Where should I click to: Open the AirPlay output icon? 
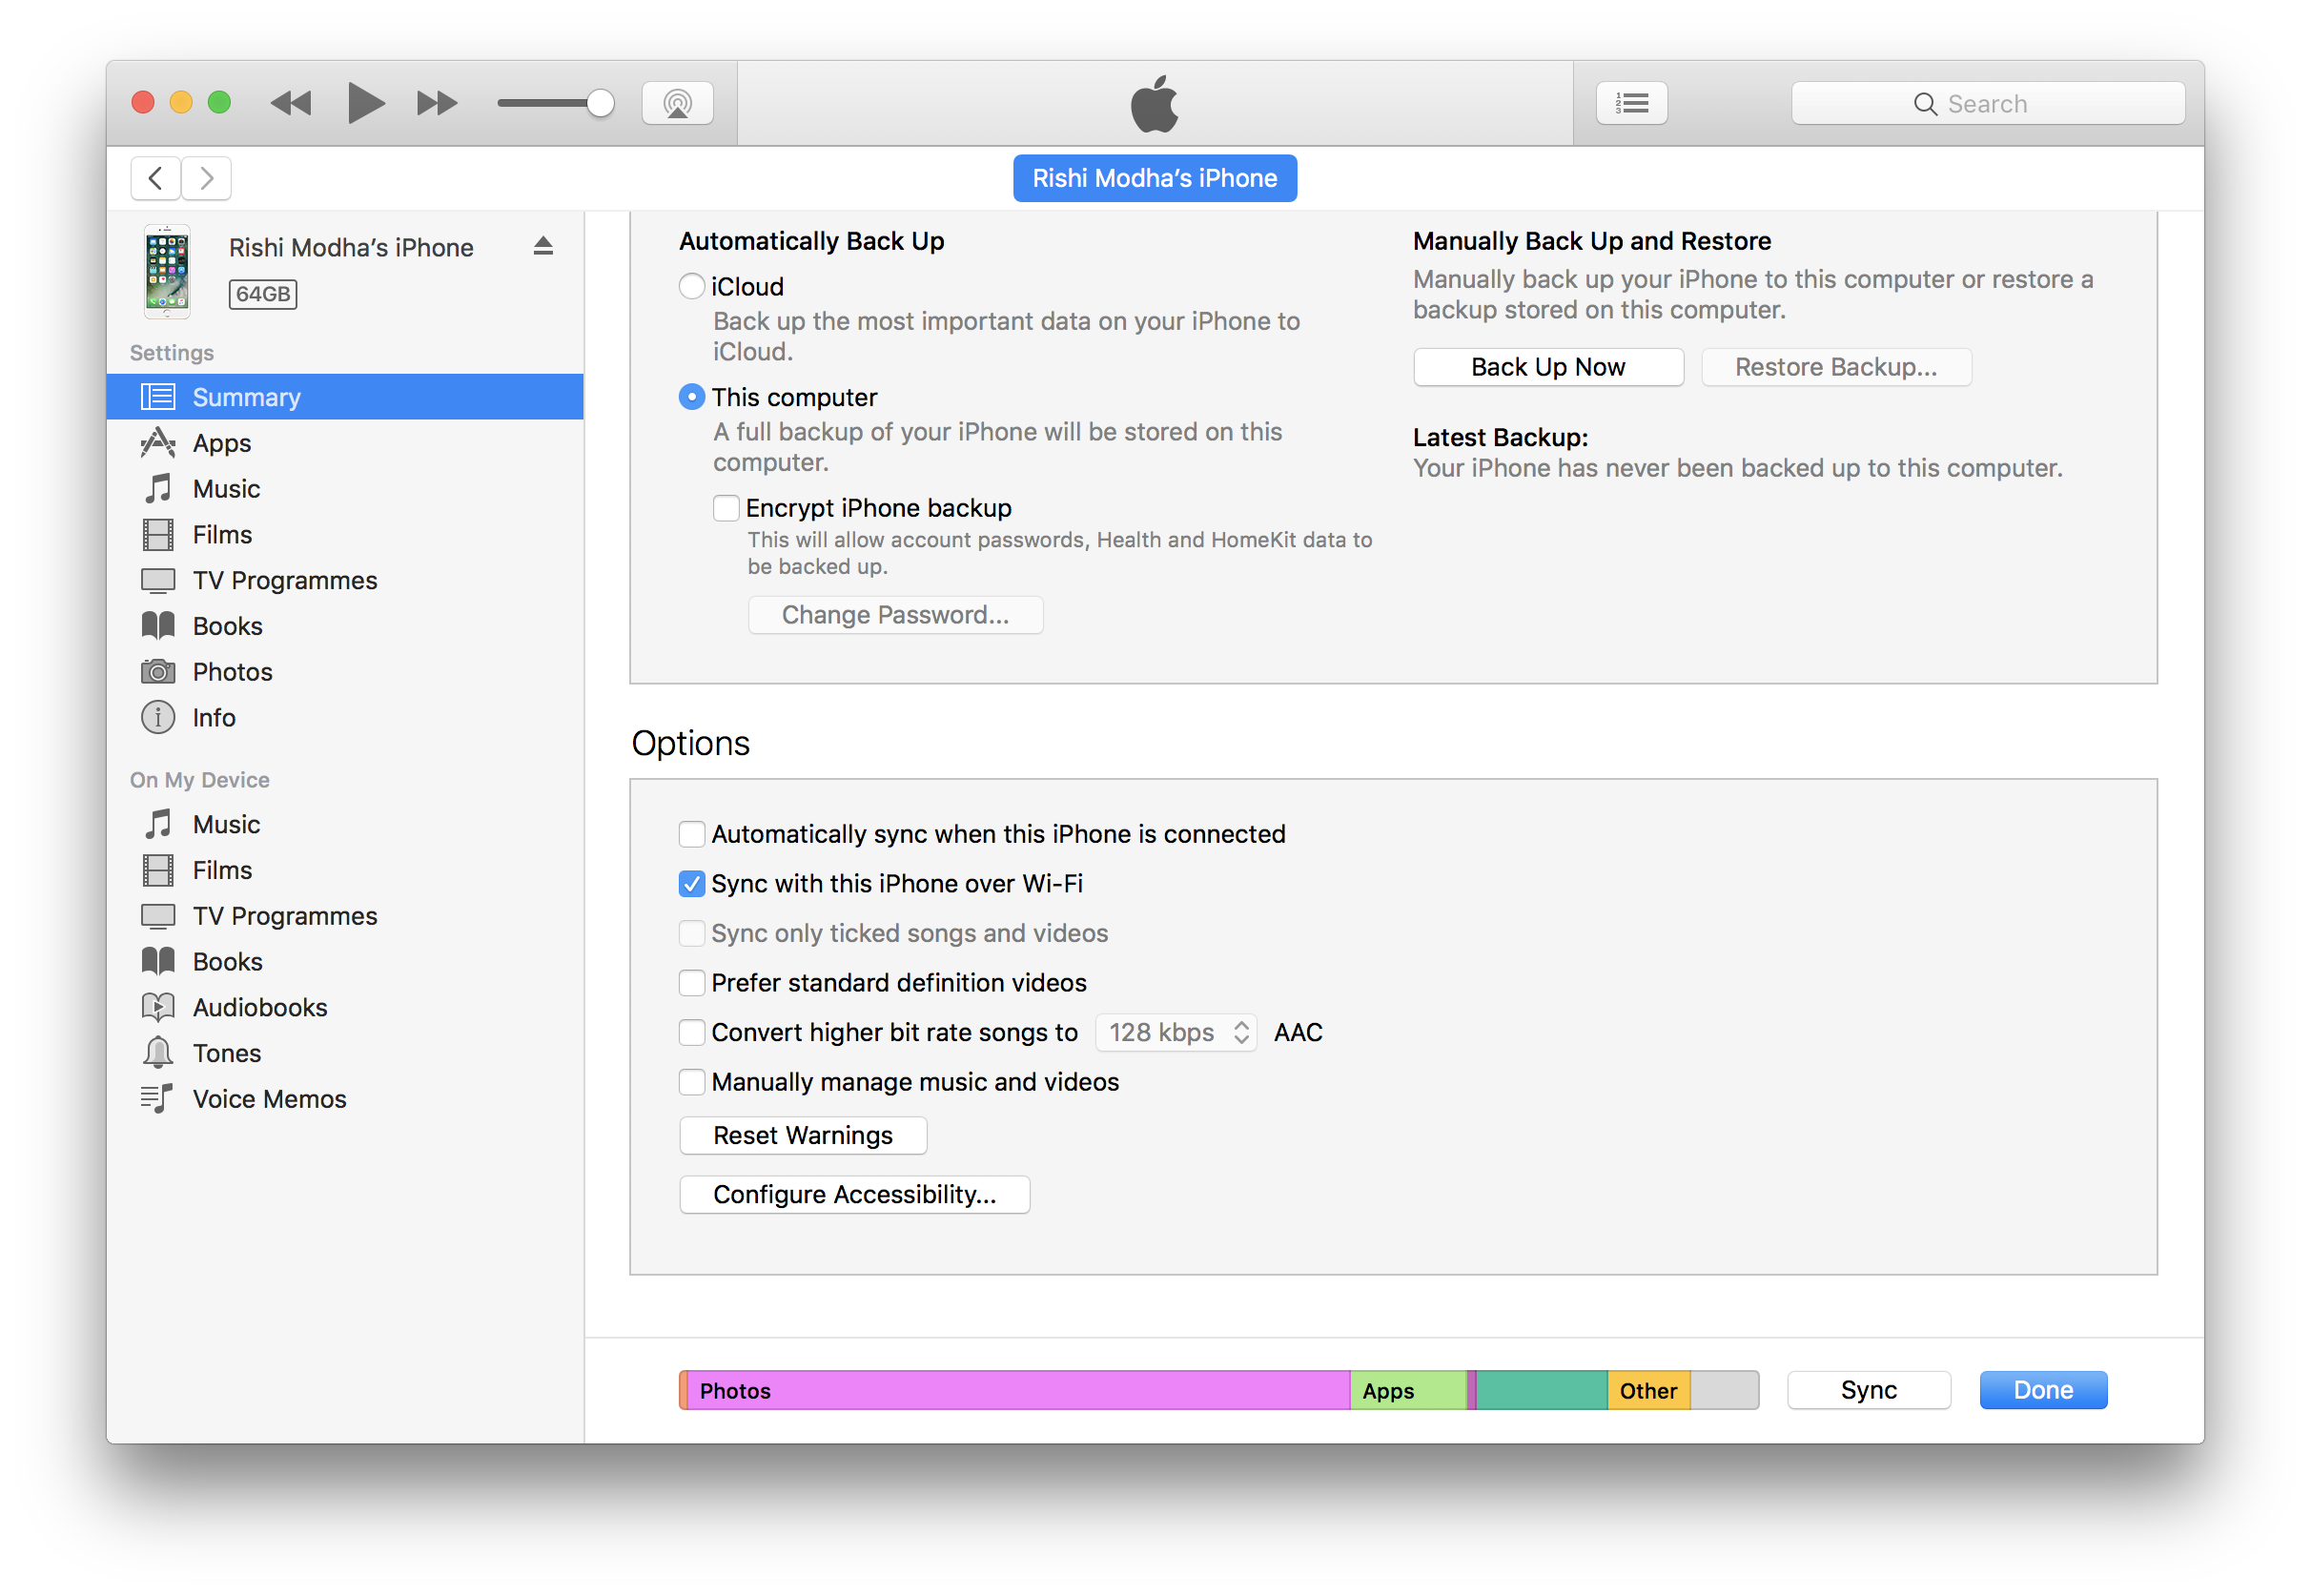pos(677,103)
